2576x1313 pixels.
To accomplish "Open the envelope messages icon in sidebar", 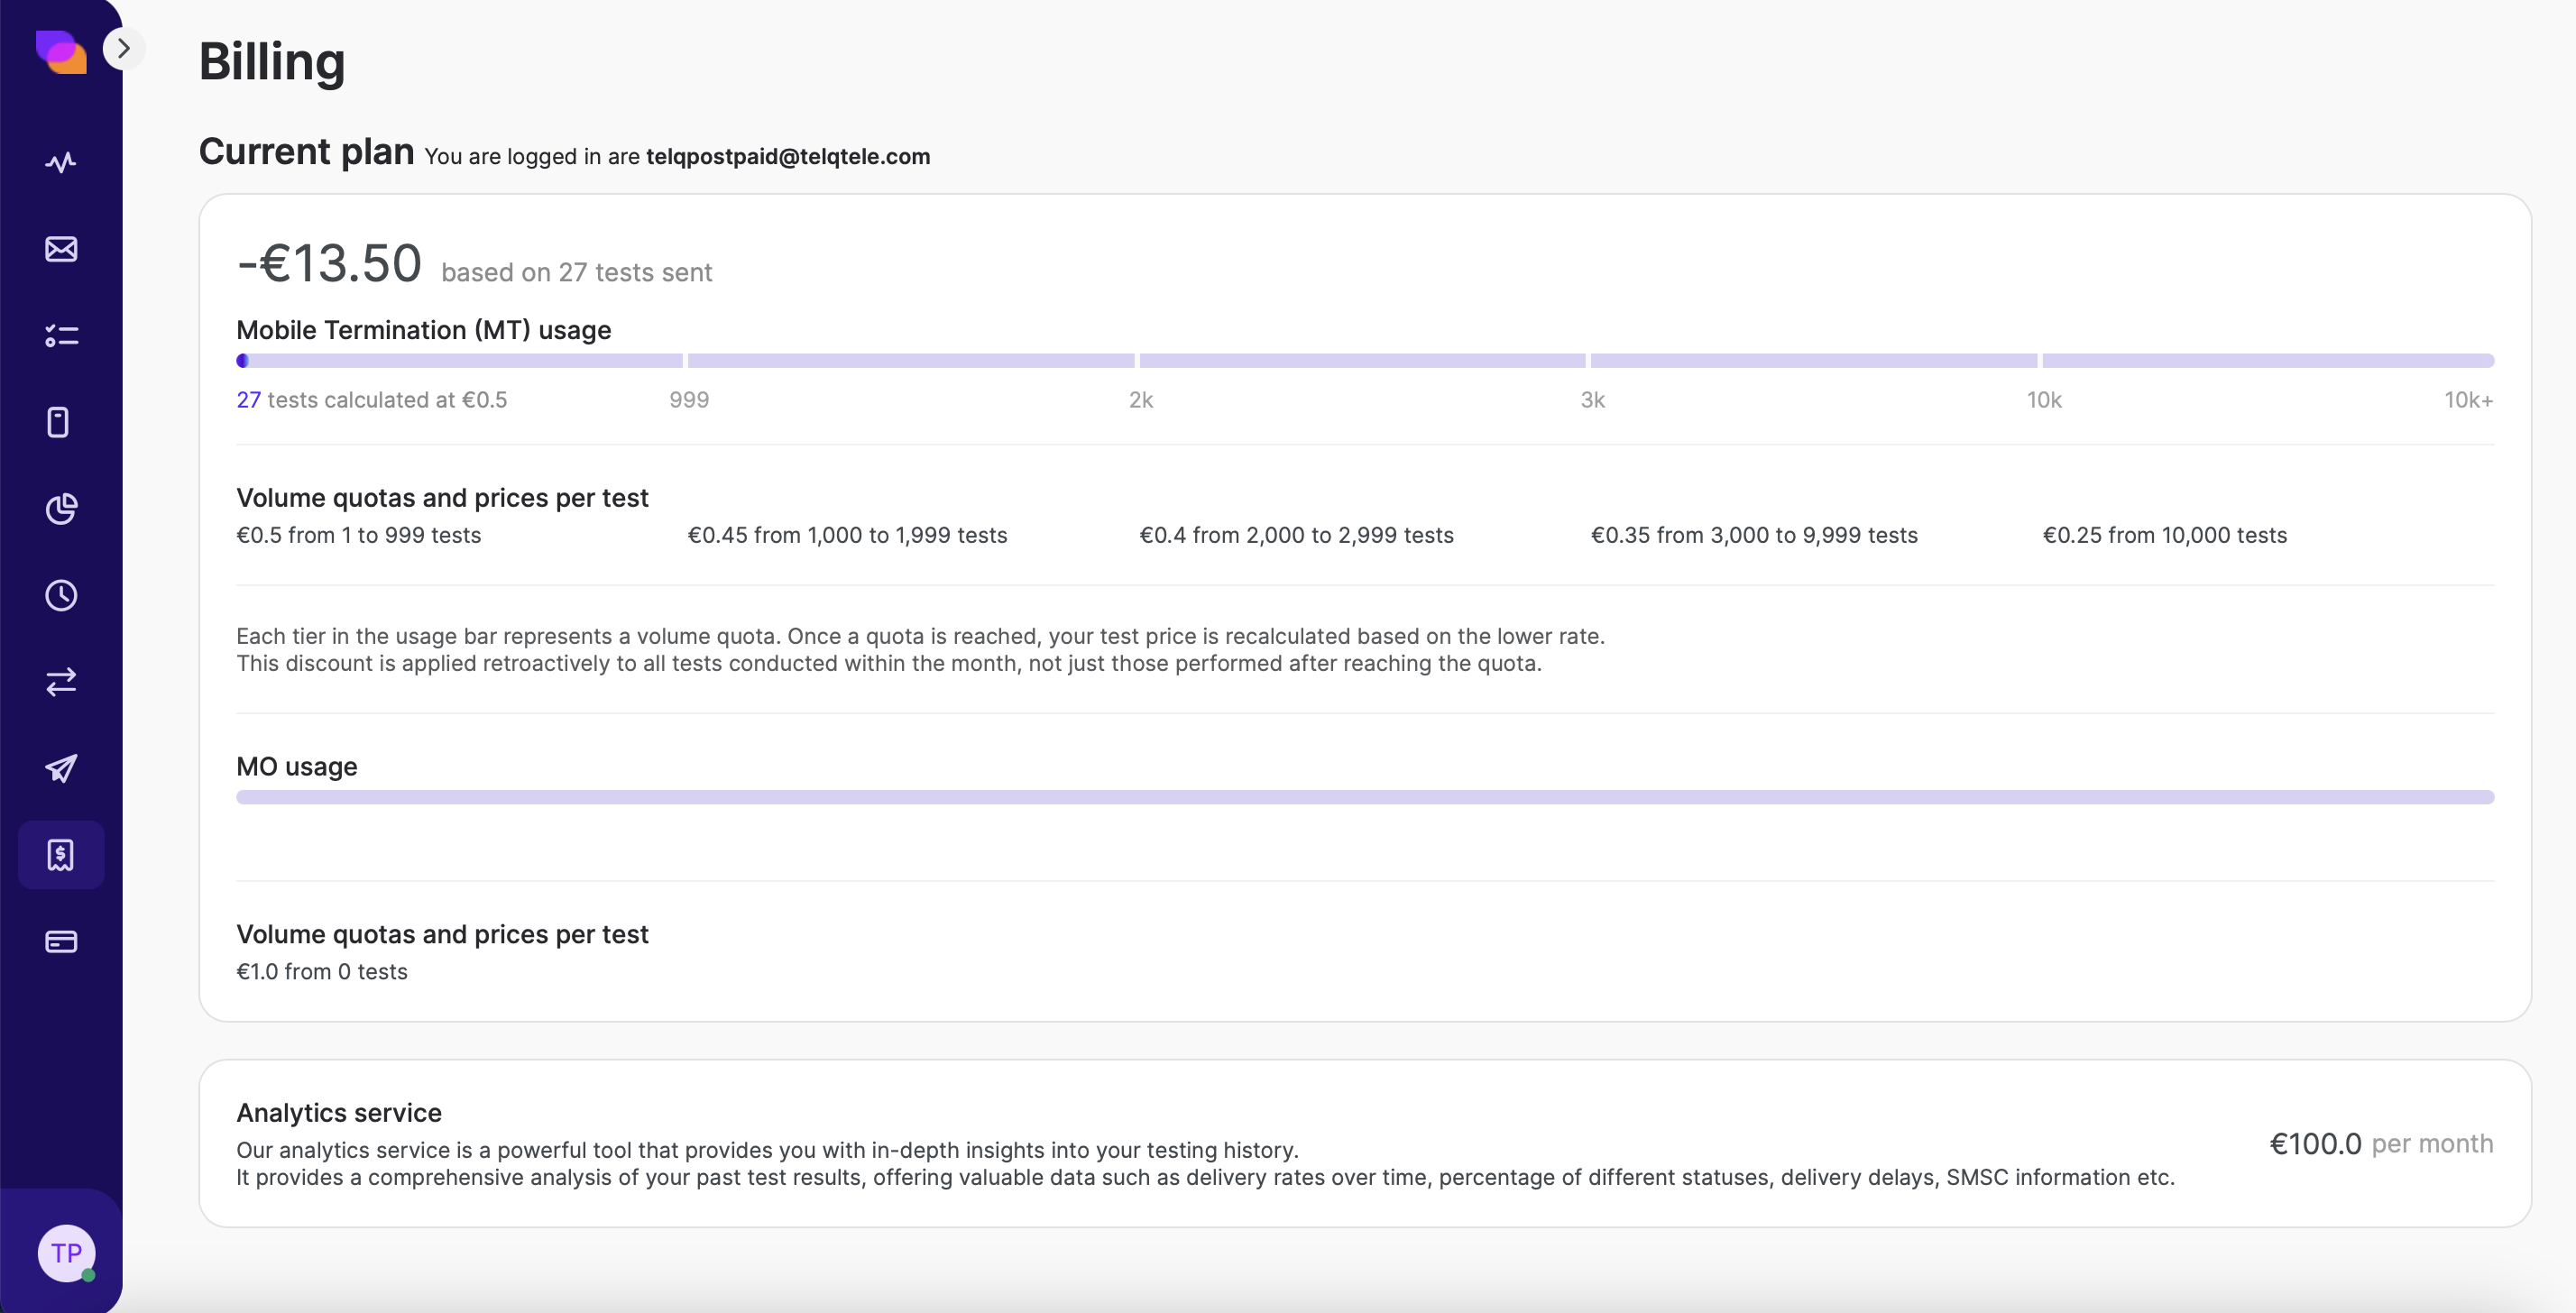I will coord(61,249).
